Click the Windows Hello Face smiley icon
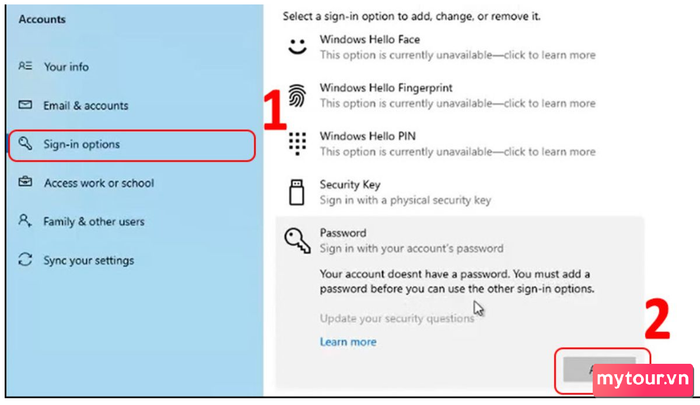The width and height of the screenshot is (700, 405). [297, 46]
